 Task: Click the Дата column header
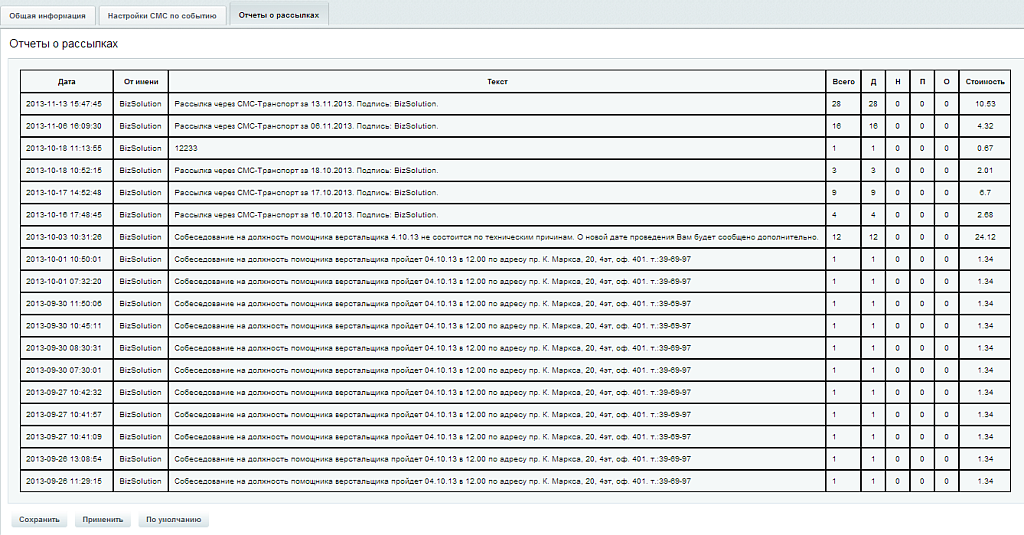(66, 81)
